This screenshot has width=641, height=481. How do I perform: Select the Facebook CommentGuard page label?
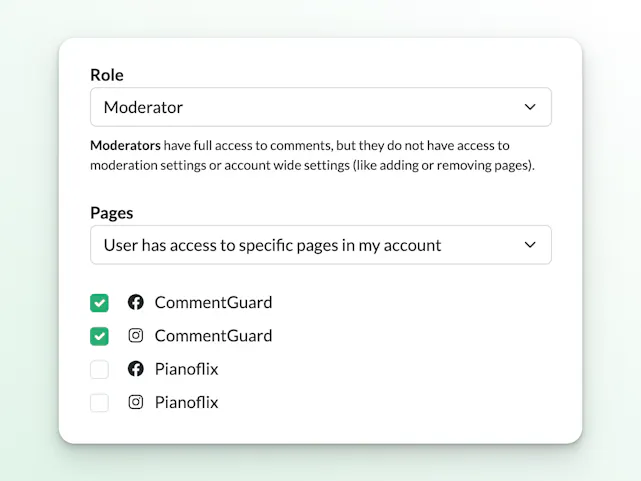[x=213, y=302]
